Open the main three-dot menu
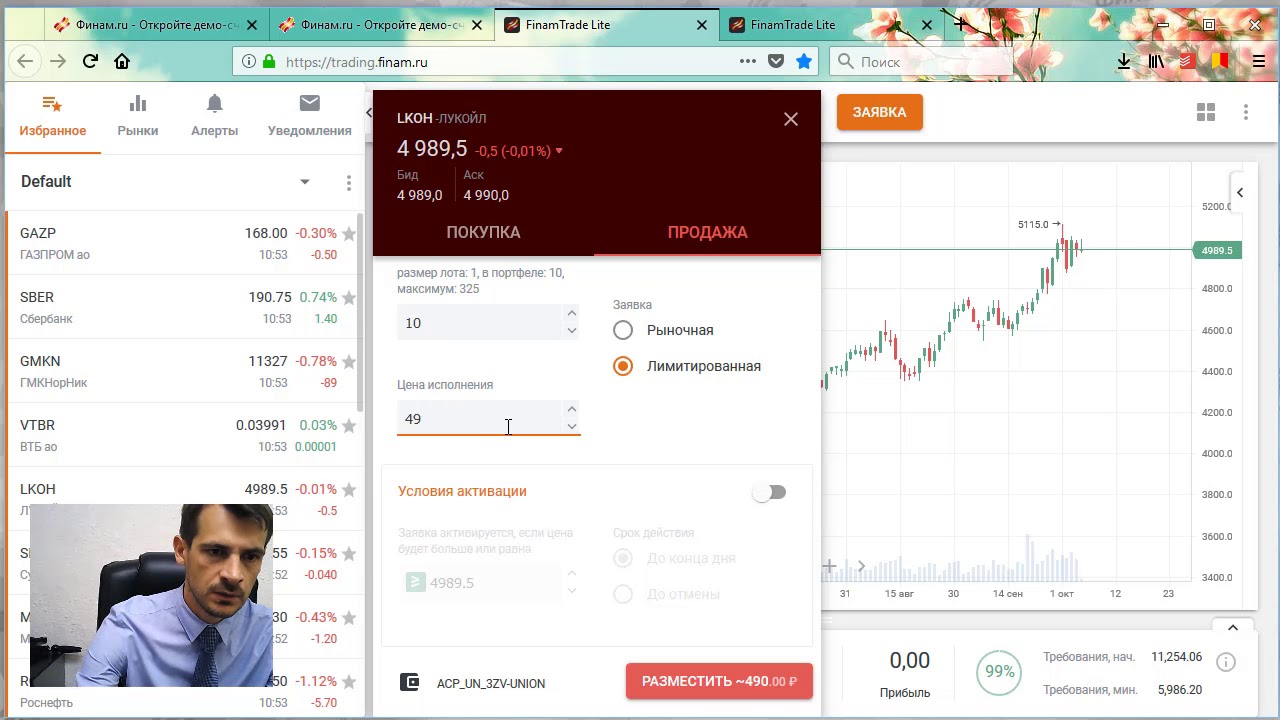 tap(1246, 112)
